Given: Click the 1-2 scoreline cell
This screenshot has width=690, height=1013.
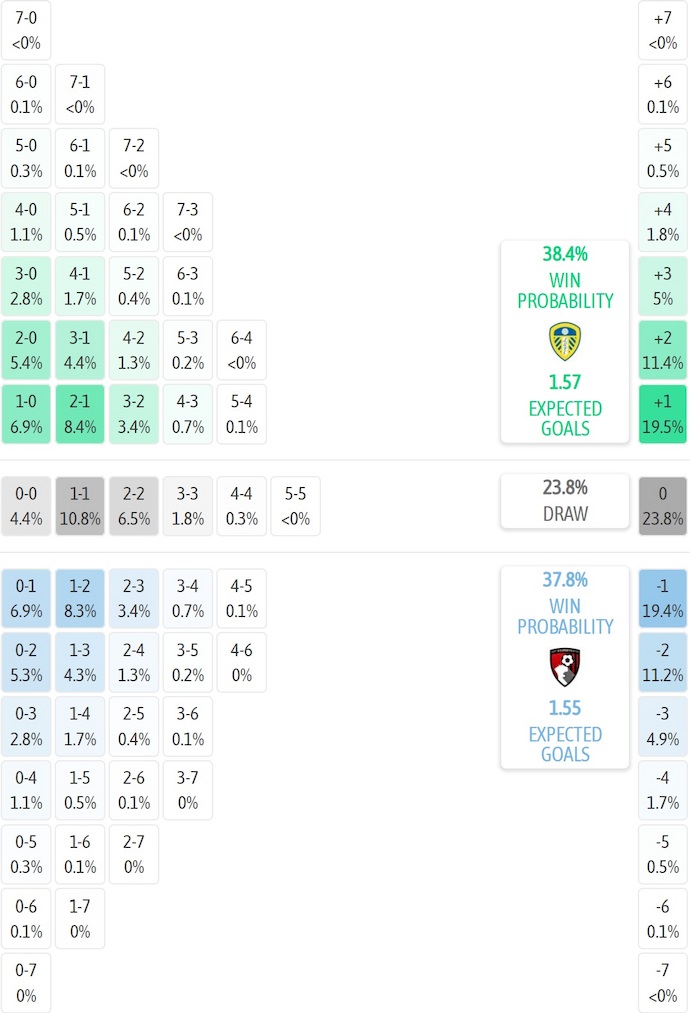Looking at the screenshot, I should [x=80, y=598].
